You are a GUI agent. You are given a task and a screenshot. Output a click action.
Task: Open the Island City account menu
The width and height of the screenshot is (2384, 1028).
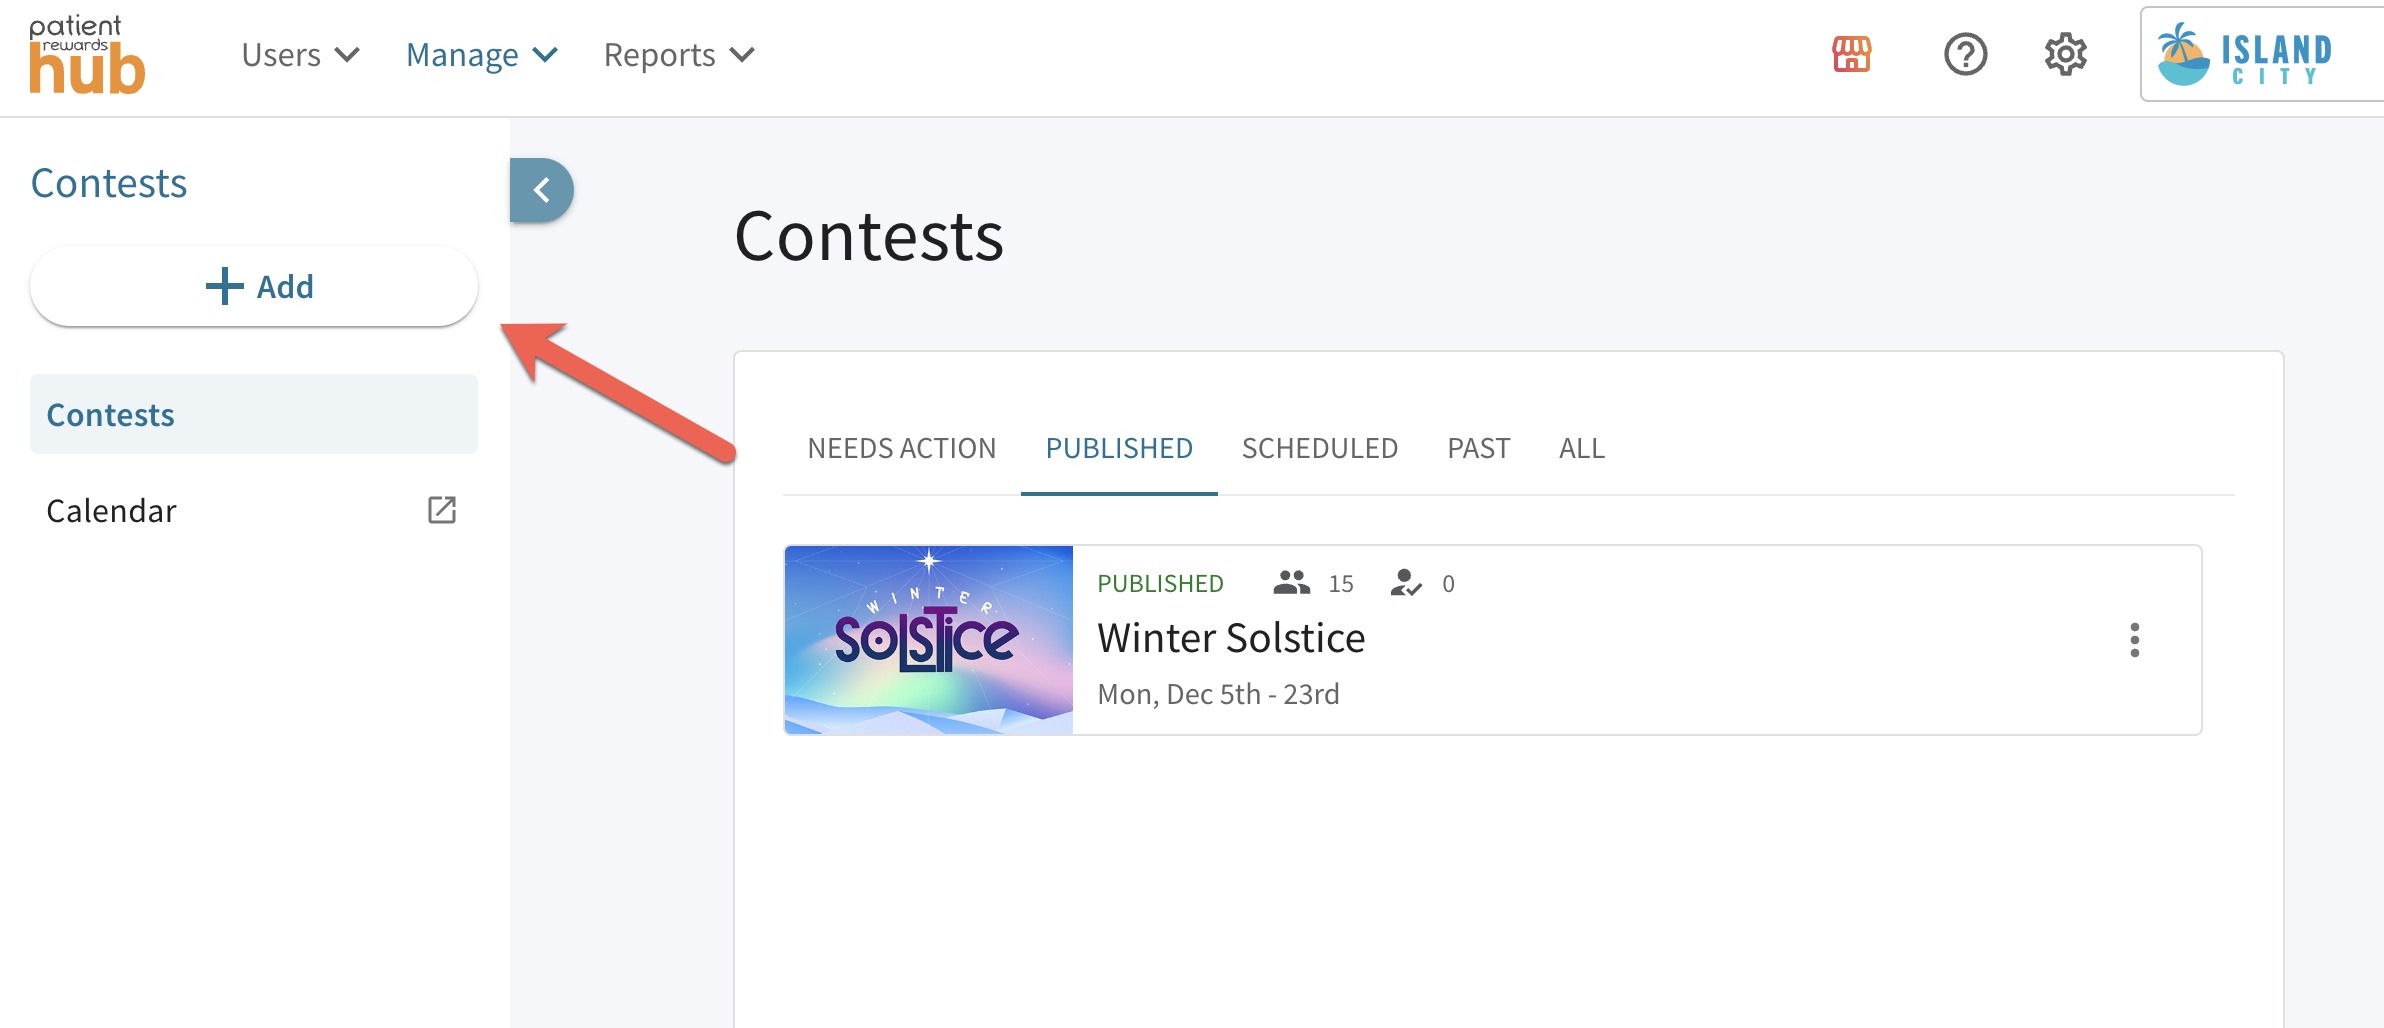[x=2262, y=54]
